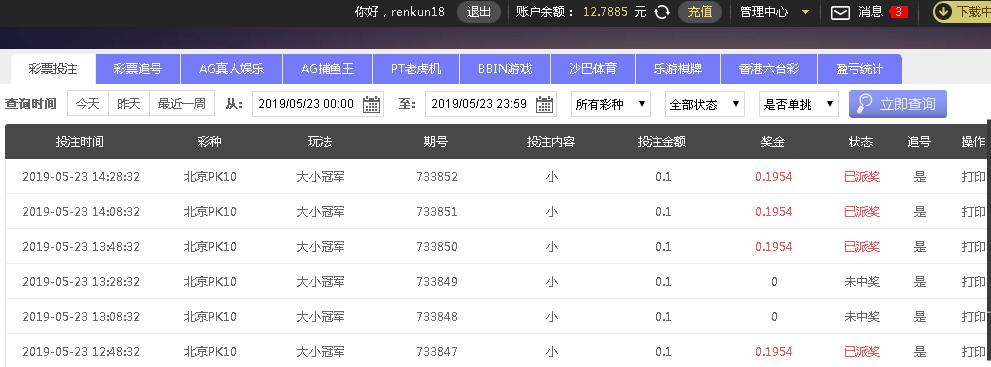Image resolution: width=991 pixels, height=367 pixels.
Task: Click the 未中奖 status in row 733848
Action: tap(862, 316)
